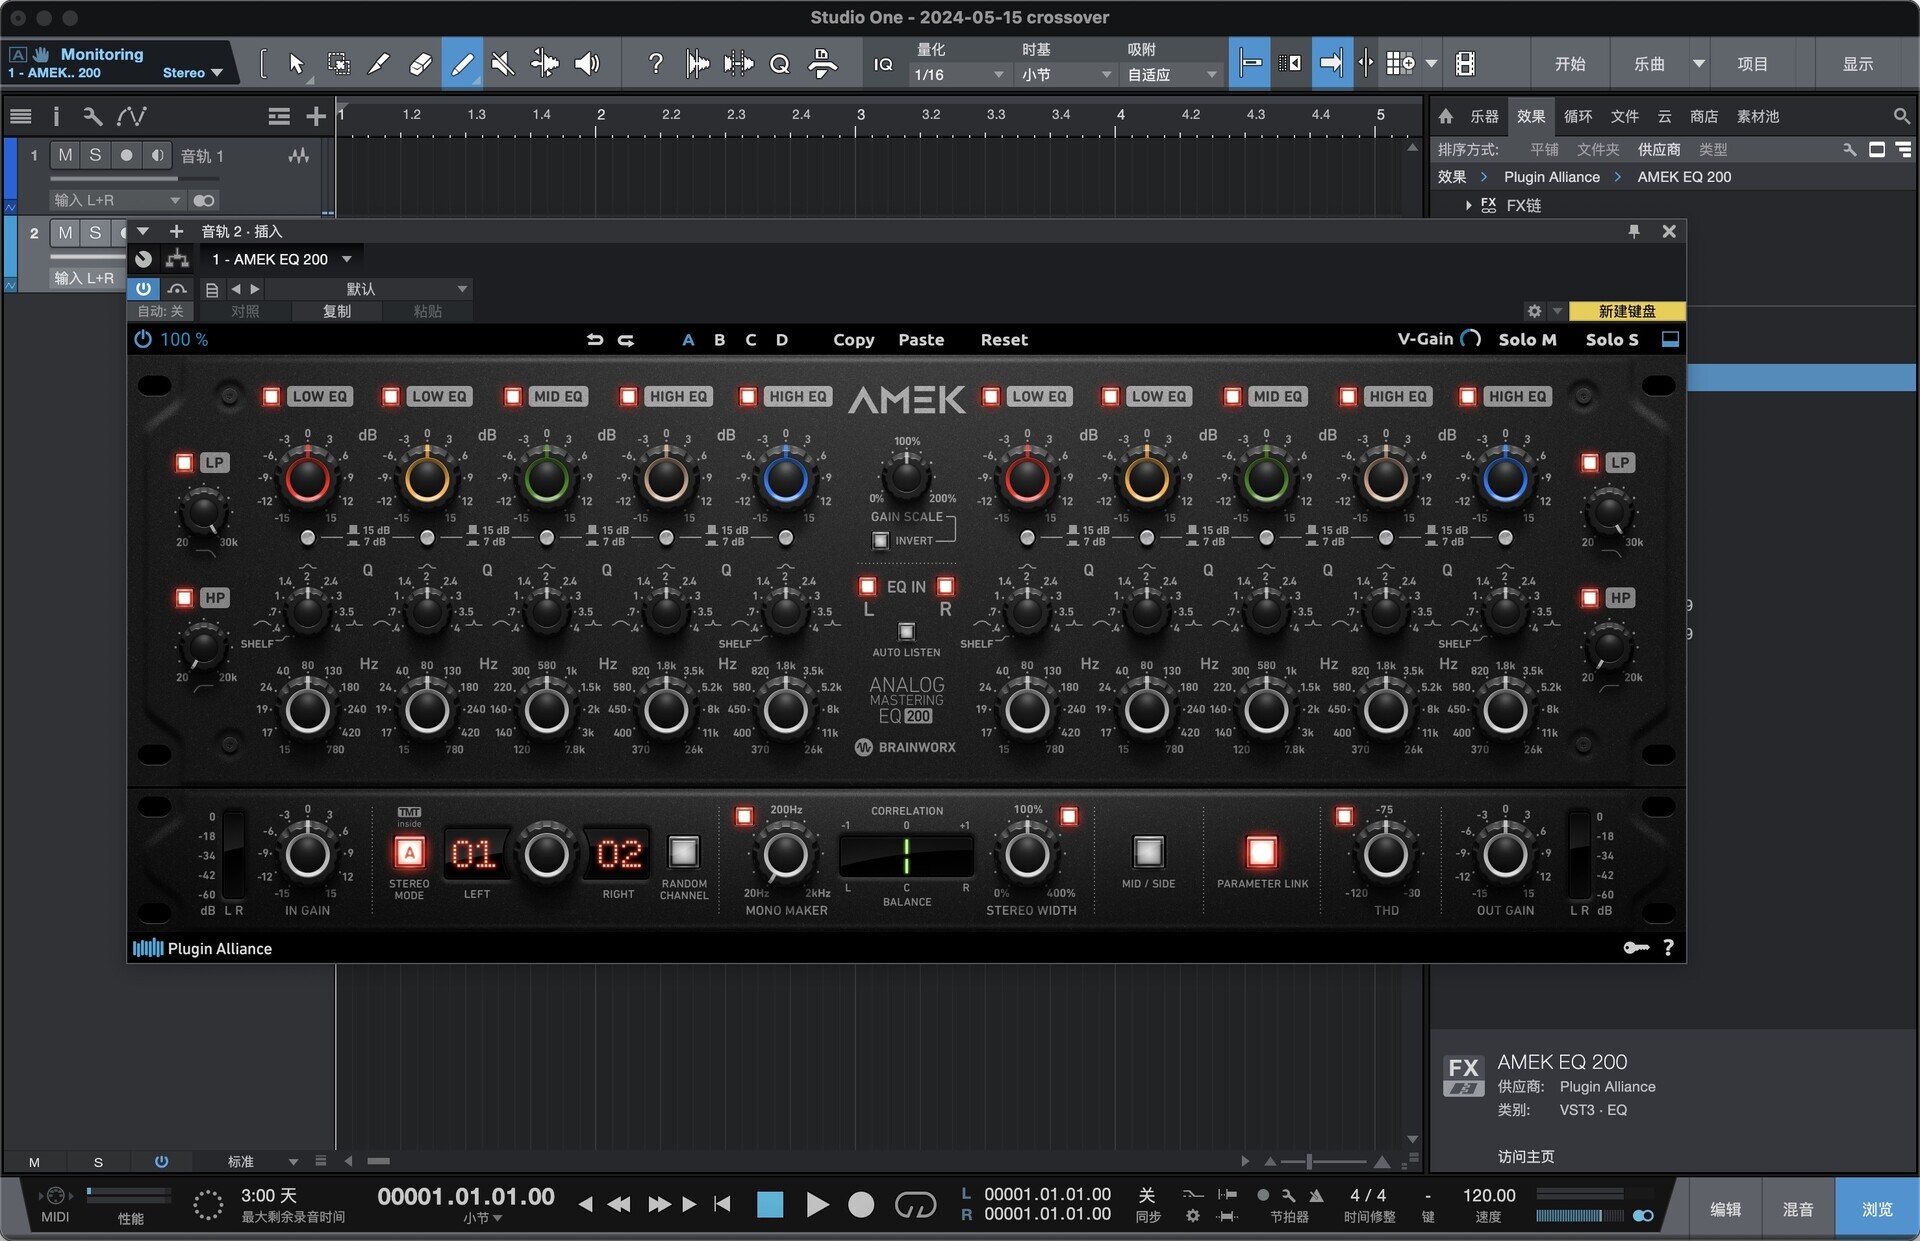Toggle AUTO LISTEN button
Screen dimensions: 1920x1241
[906, 631]
